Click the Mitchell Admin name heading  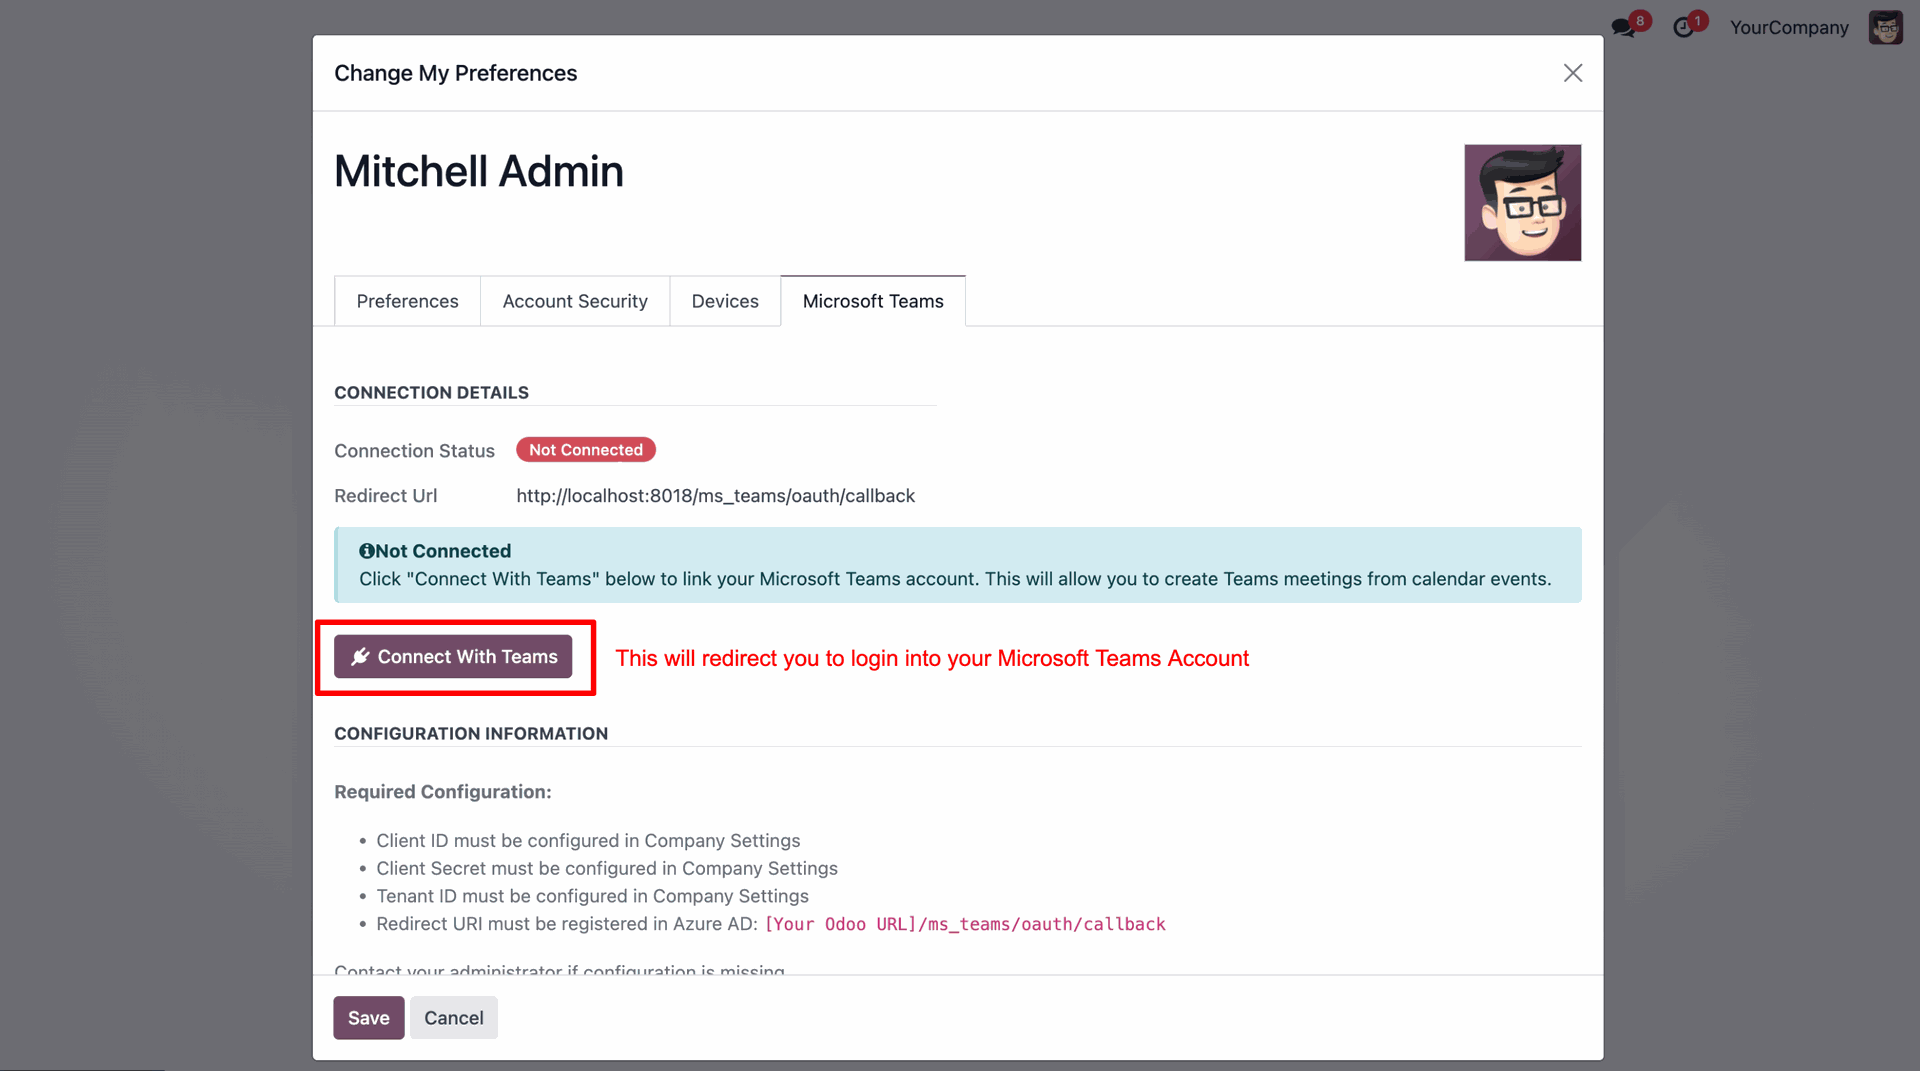click(479, 171)
